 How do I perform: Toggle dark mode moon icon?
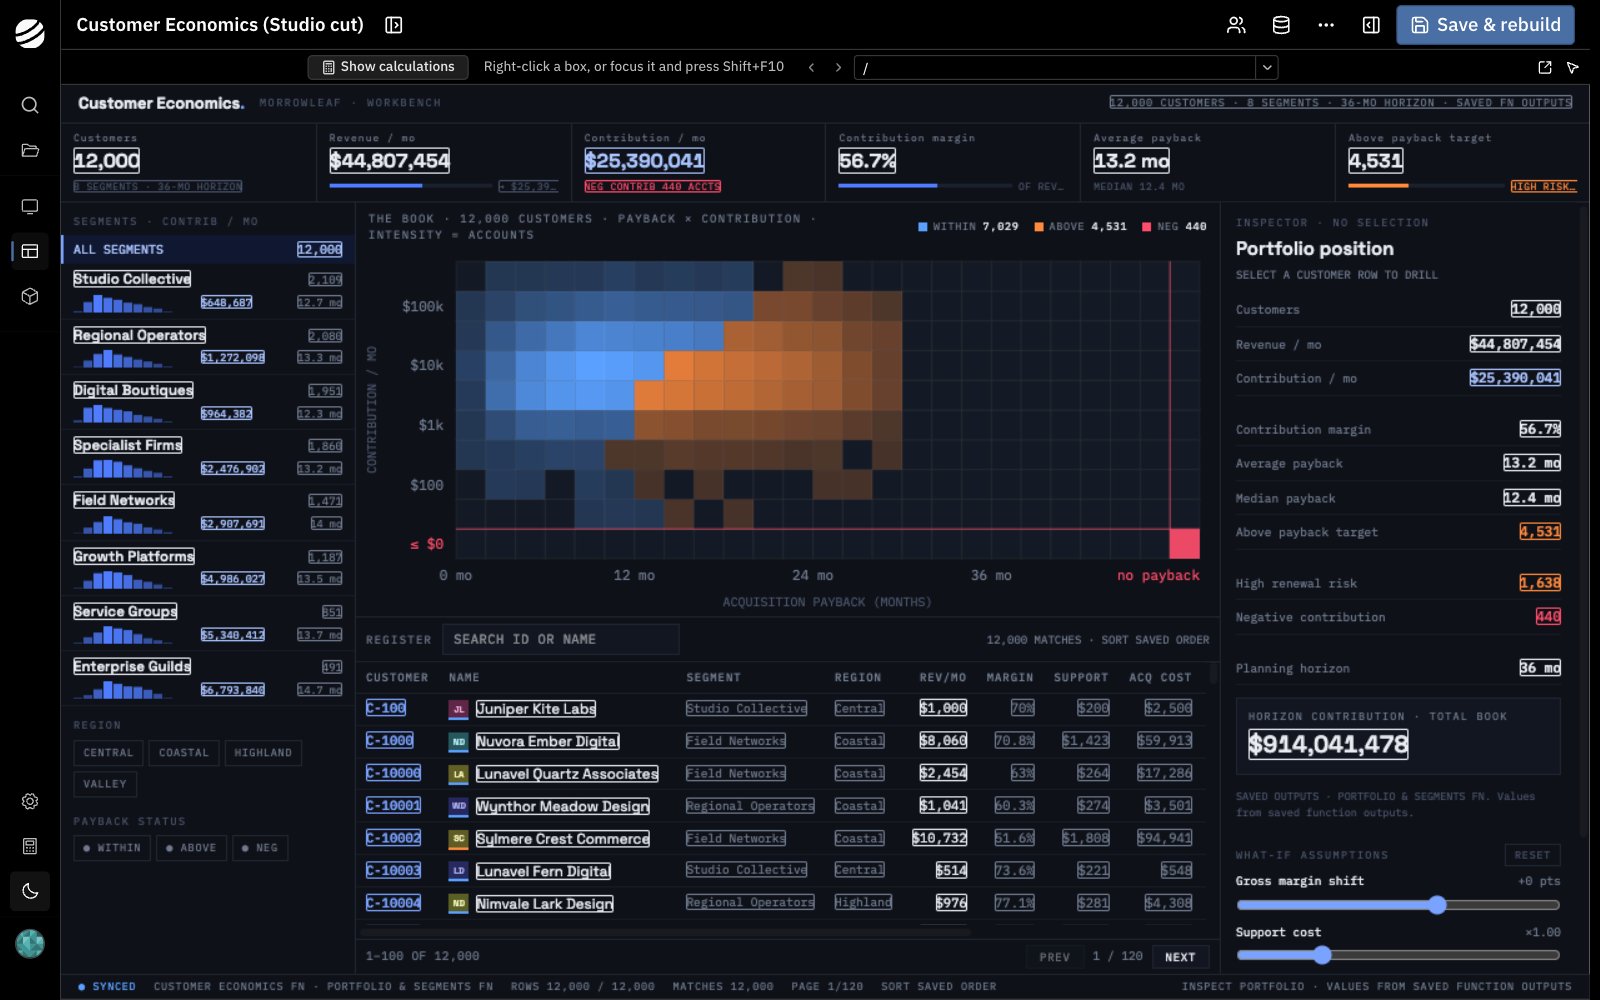click(x=30, y=891)
